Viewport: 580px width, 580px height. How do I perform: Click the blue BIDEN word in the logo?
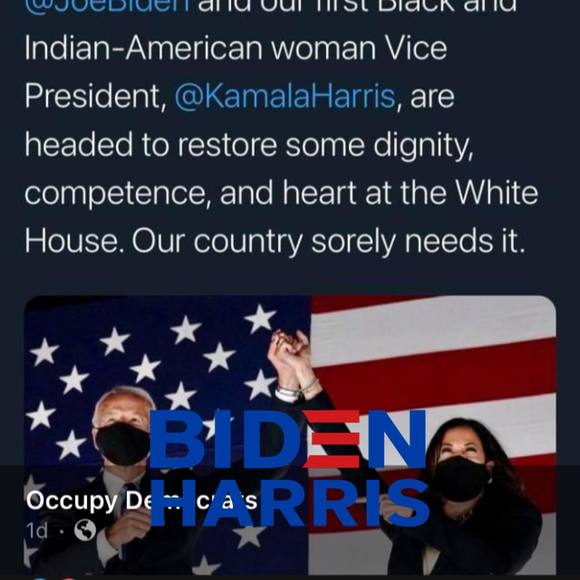point(288,439)
